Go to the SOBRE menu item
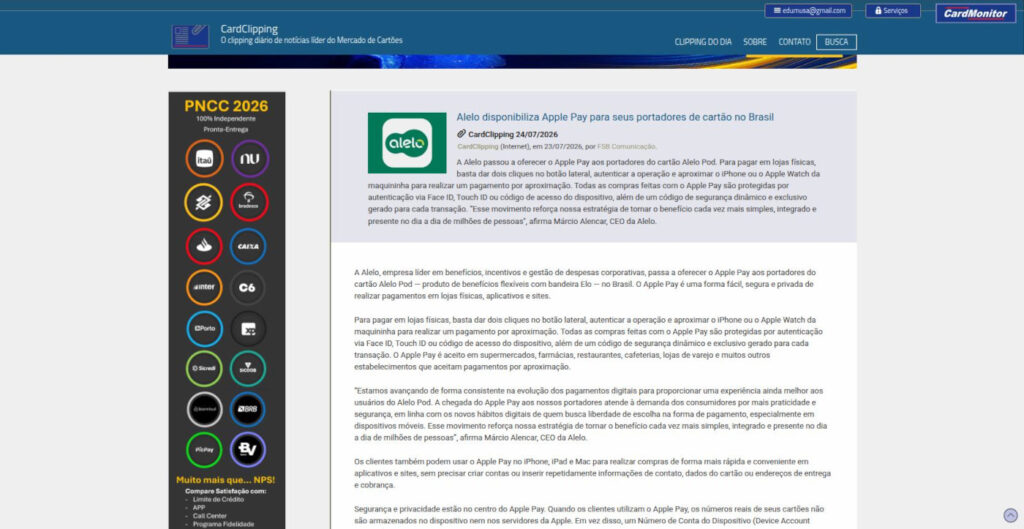 755,42
